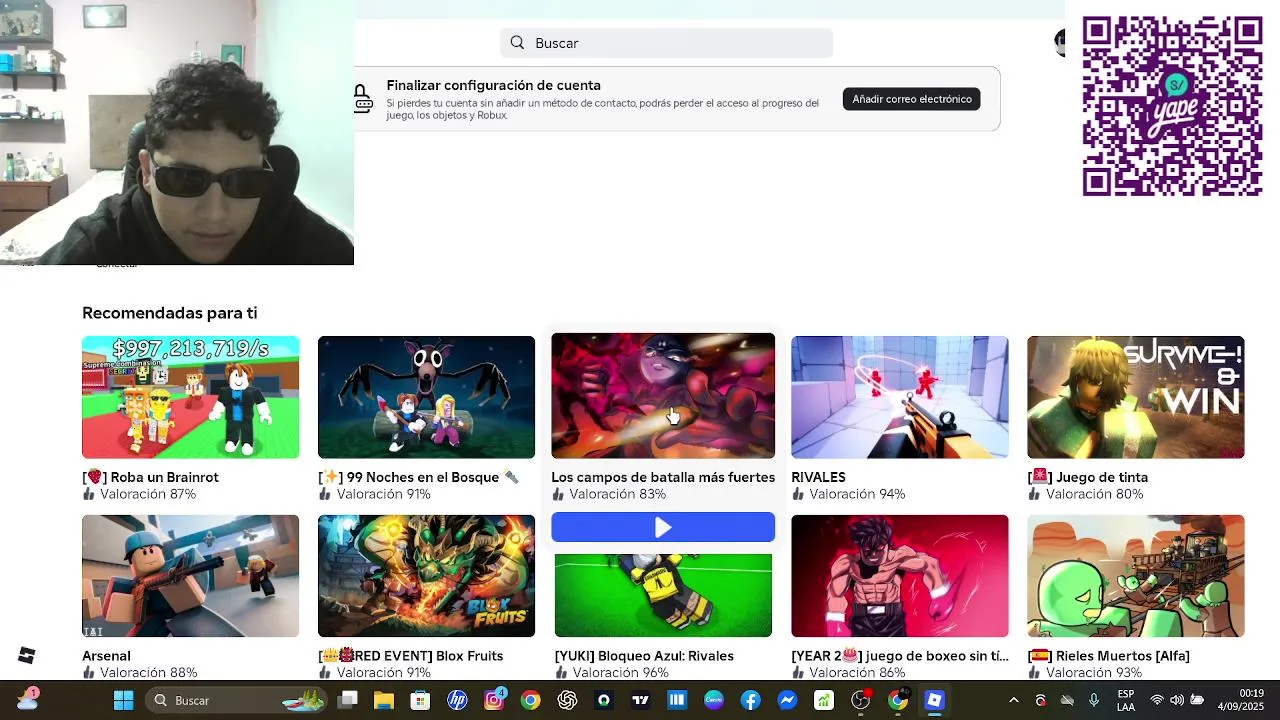Click the OneDrive cloud tray icon
This screenshot has height=720, width=1280.
tap(1067, 700)
